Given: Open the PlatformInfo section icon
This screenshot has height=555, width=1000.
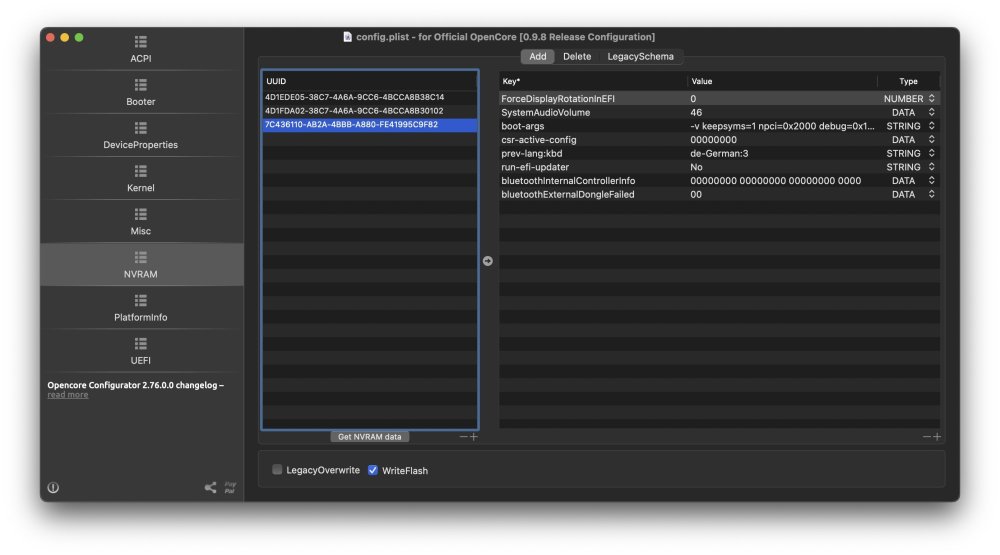Looking at the screenshot, I should 140,301.
